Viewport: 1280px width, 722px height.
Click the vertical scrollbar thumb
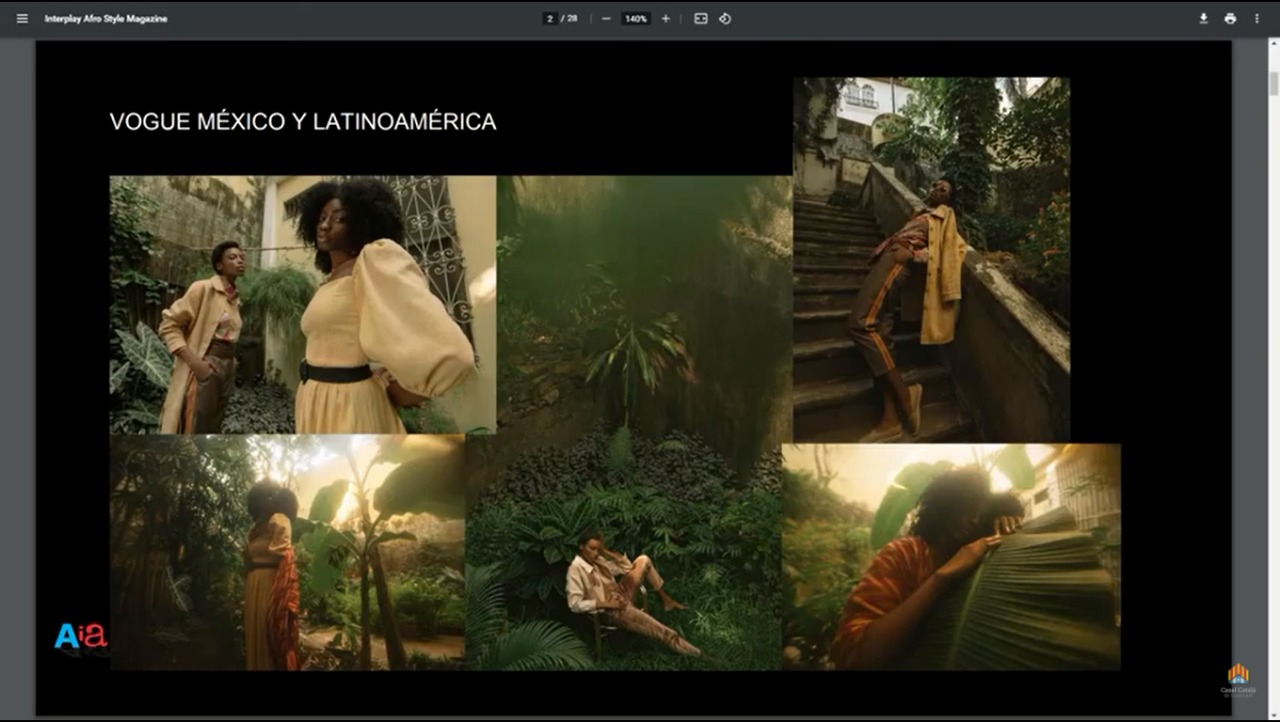1274,83
